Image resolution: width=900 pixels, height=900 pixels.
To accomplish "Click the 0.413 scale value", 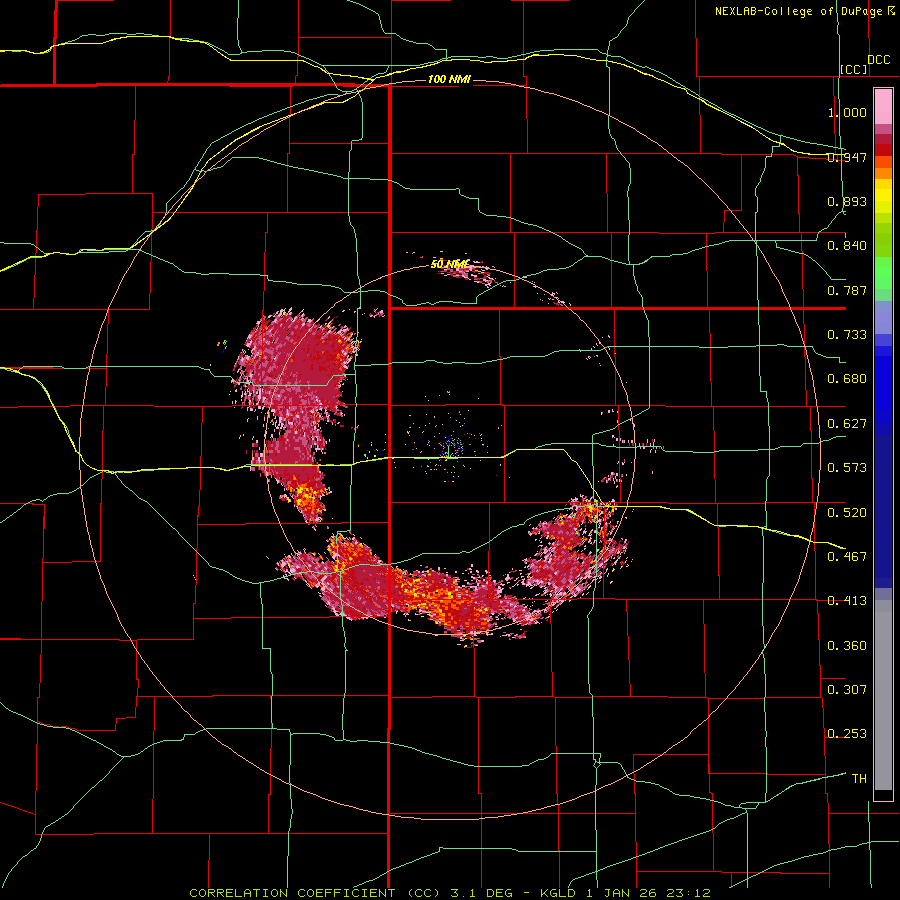I will point(847,601).
